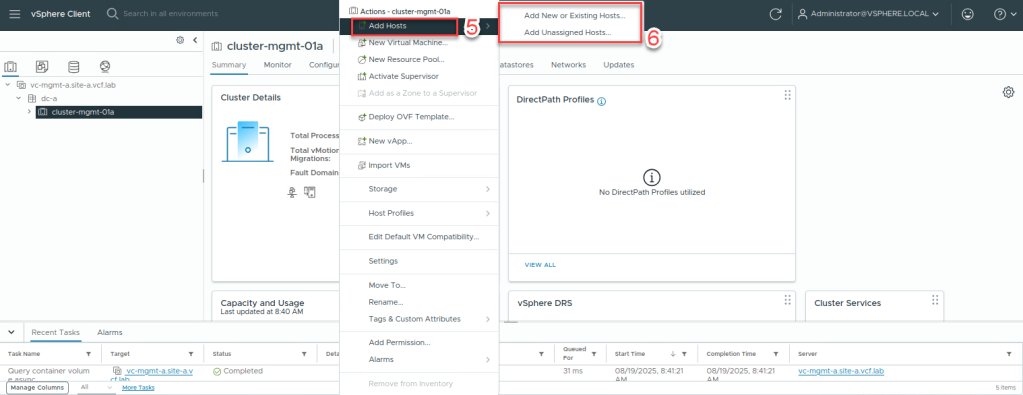Expand the Storage submenu
The image size is (1023, 395).
click(x=420, y=189)
